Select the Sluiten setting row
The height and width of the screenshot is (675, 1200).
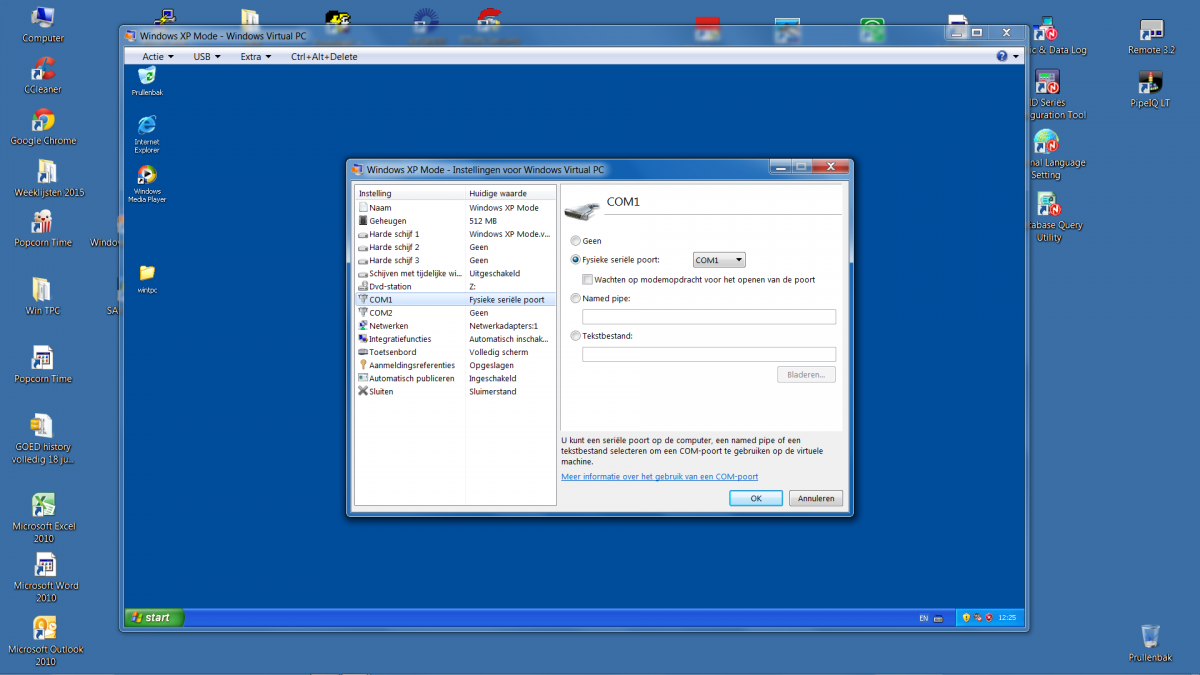(455, 391)
